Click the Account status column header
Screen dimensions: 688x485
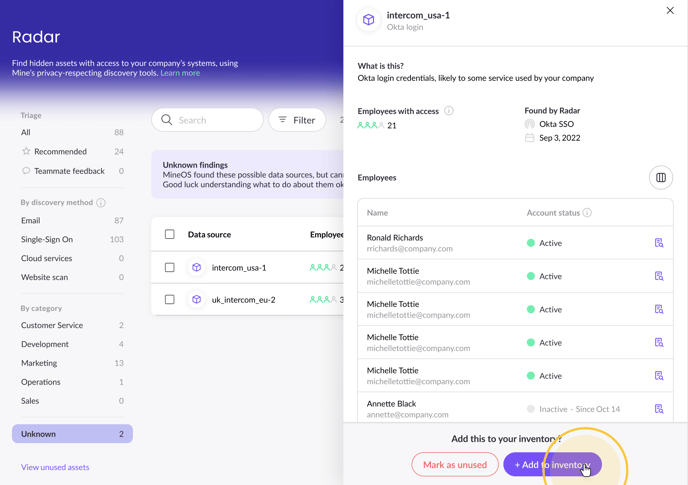553,212
